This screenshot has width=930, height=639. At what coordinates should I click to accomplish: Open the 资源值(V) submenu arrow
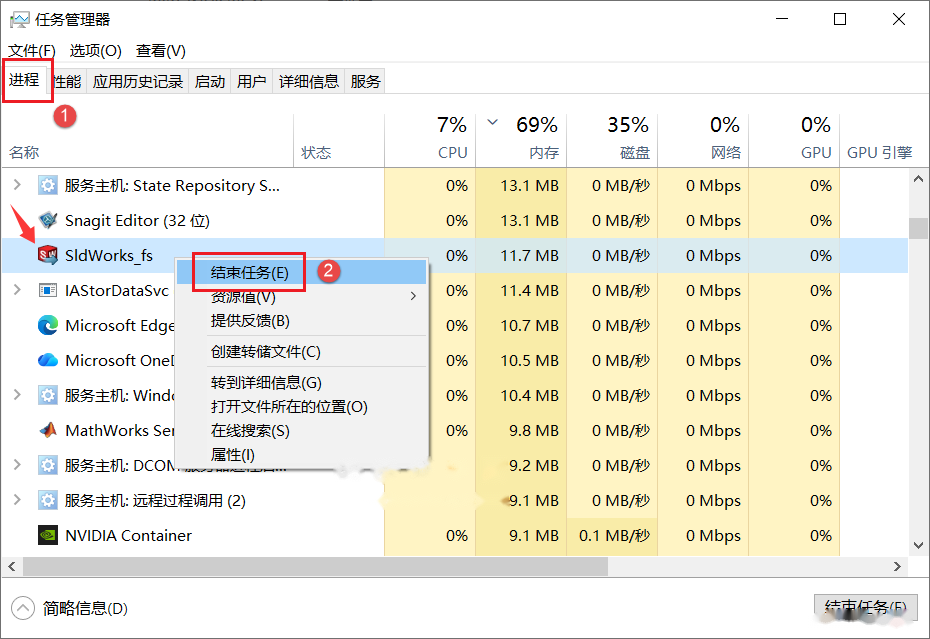(413, 296)
